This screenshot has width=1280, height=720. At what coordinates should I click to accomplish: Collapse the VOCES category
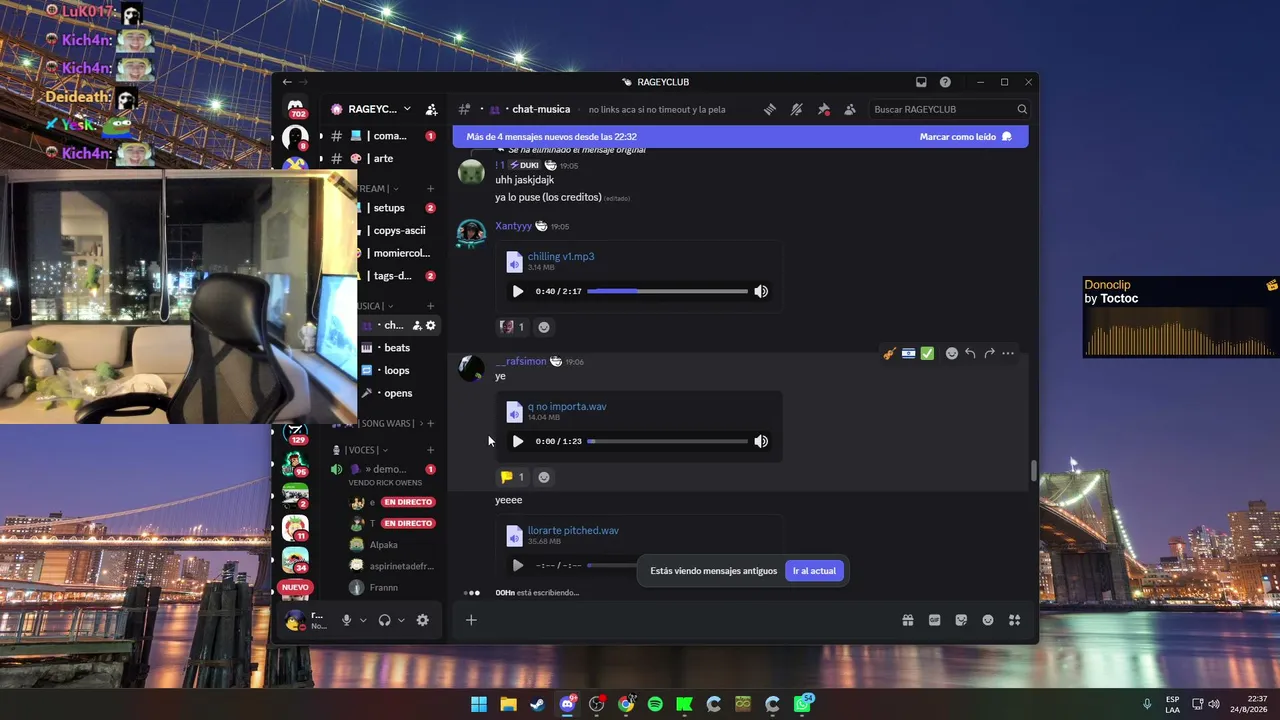pyautogui.click(x=360, y=450)
